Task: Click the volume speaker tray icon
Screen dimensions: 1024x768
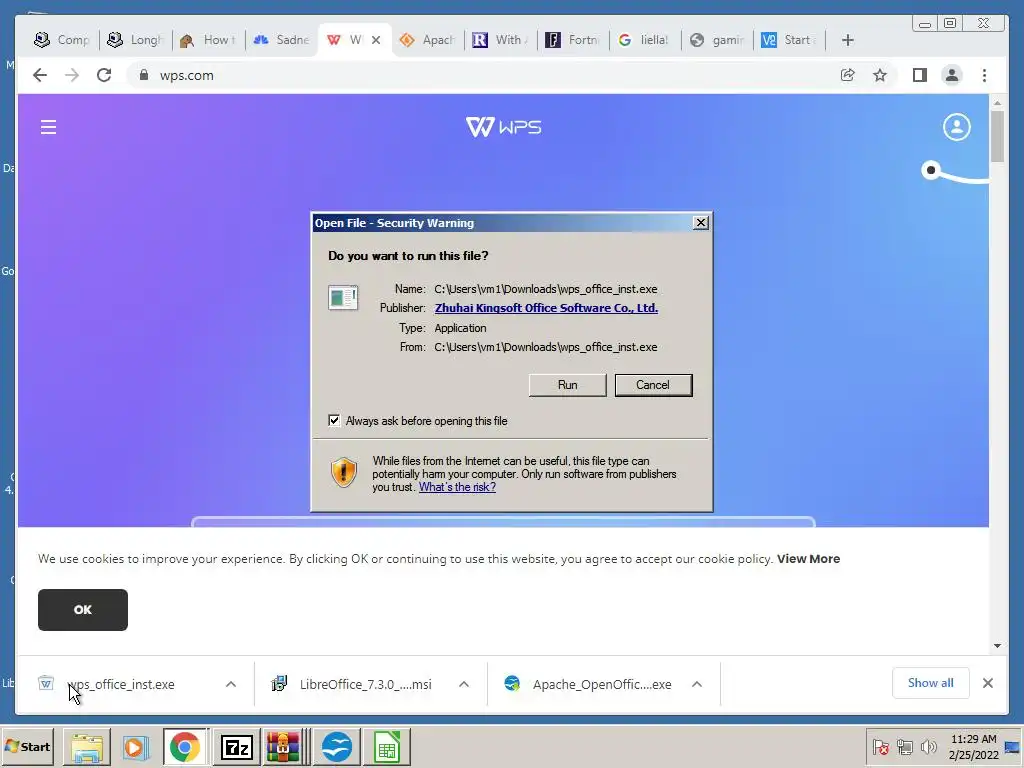Action: coord(928,746)
